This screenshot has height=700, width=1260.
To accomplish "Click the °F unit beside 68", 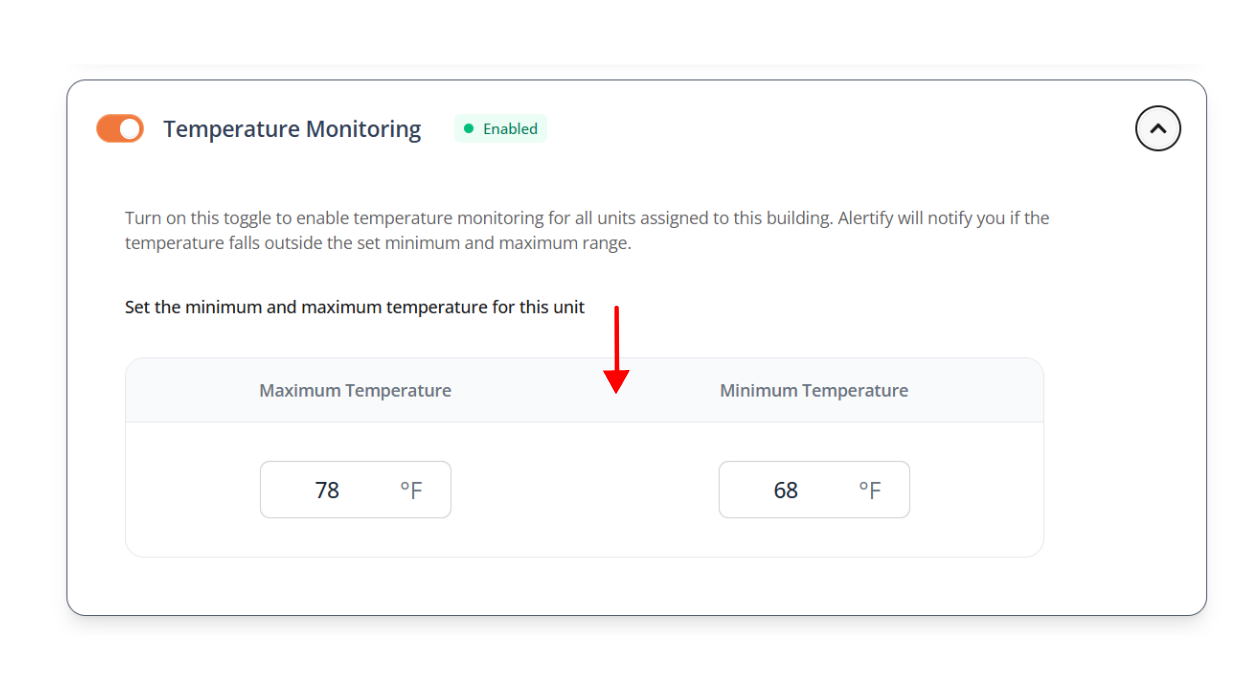I will [x=870, y=490].
